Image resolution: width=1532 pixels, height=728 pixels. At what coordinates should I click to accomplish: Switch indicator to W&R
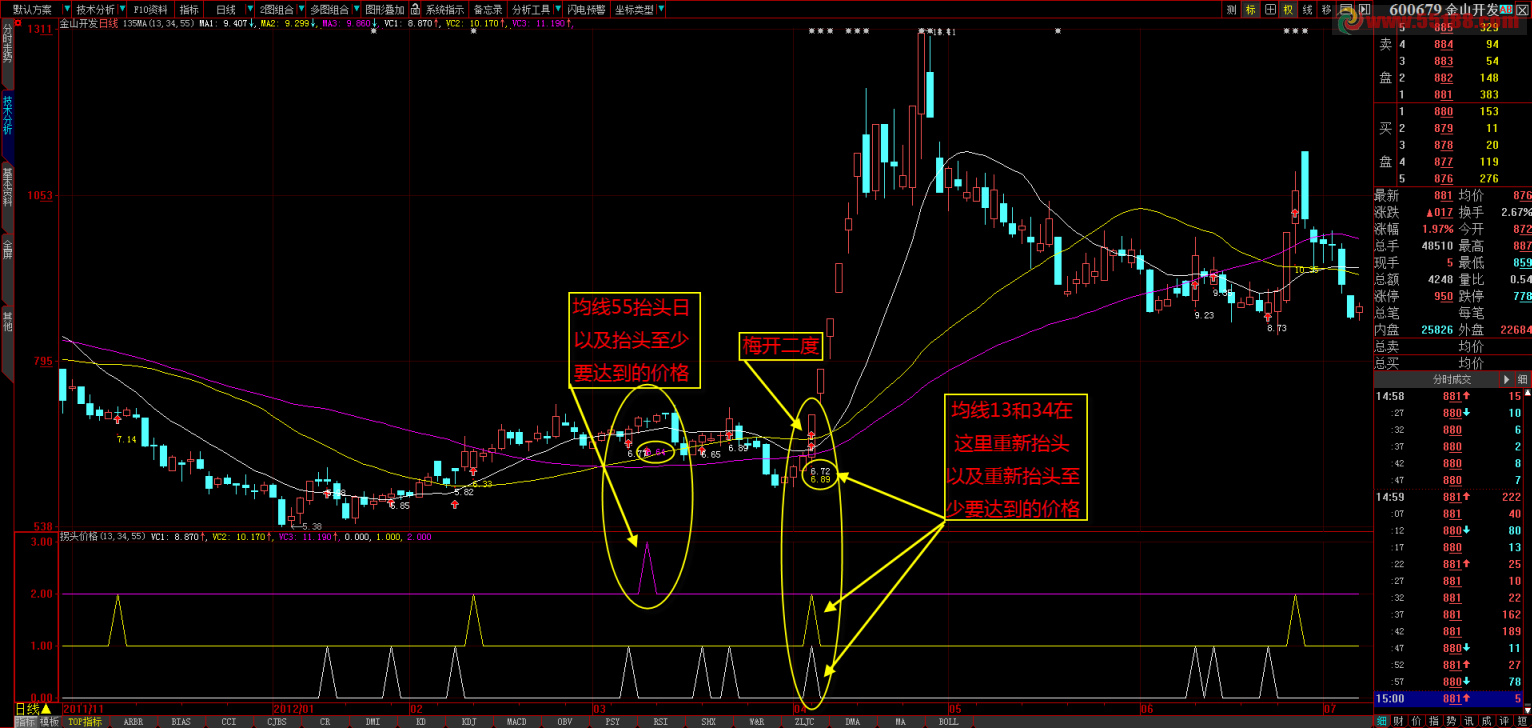(x=756, y=721)
